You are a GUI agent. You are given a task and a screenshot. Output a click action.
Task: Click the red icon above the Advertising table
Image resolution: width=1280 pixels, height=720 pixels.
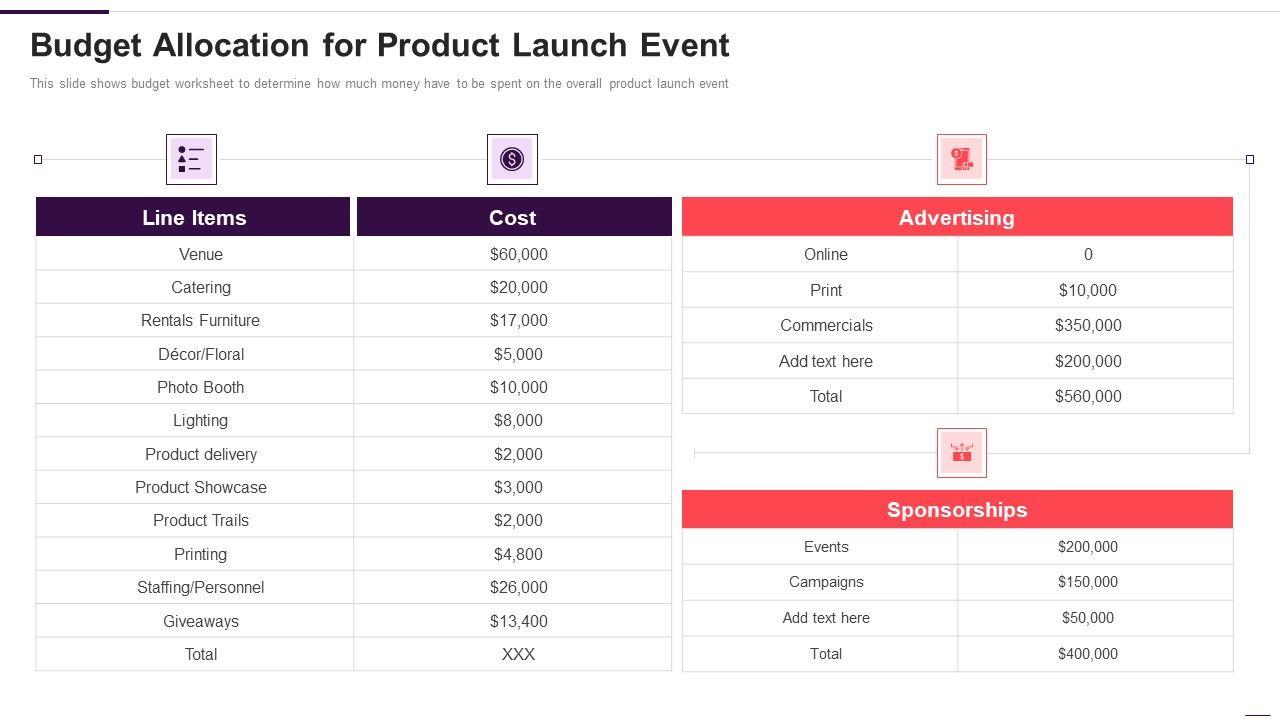pyautogui.click(x=961, y=160)
